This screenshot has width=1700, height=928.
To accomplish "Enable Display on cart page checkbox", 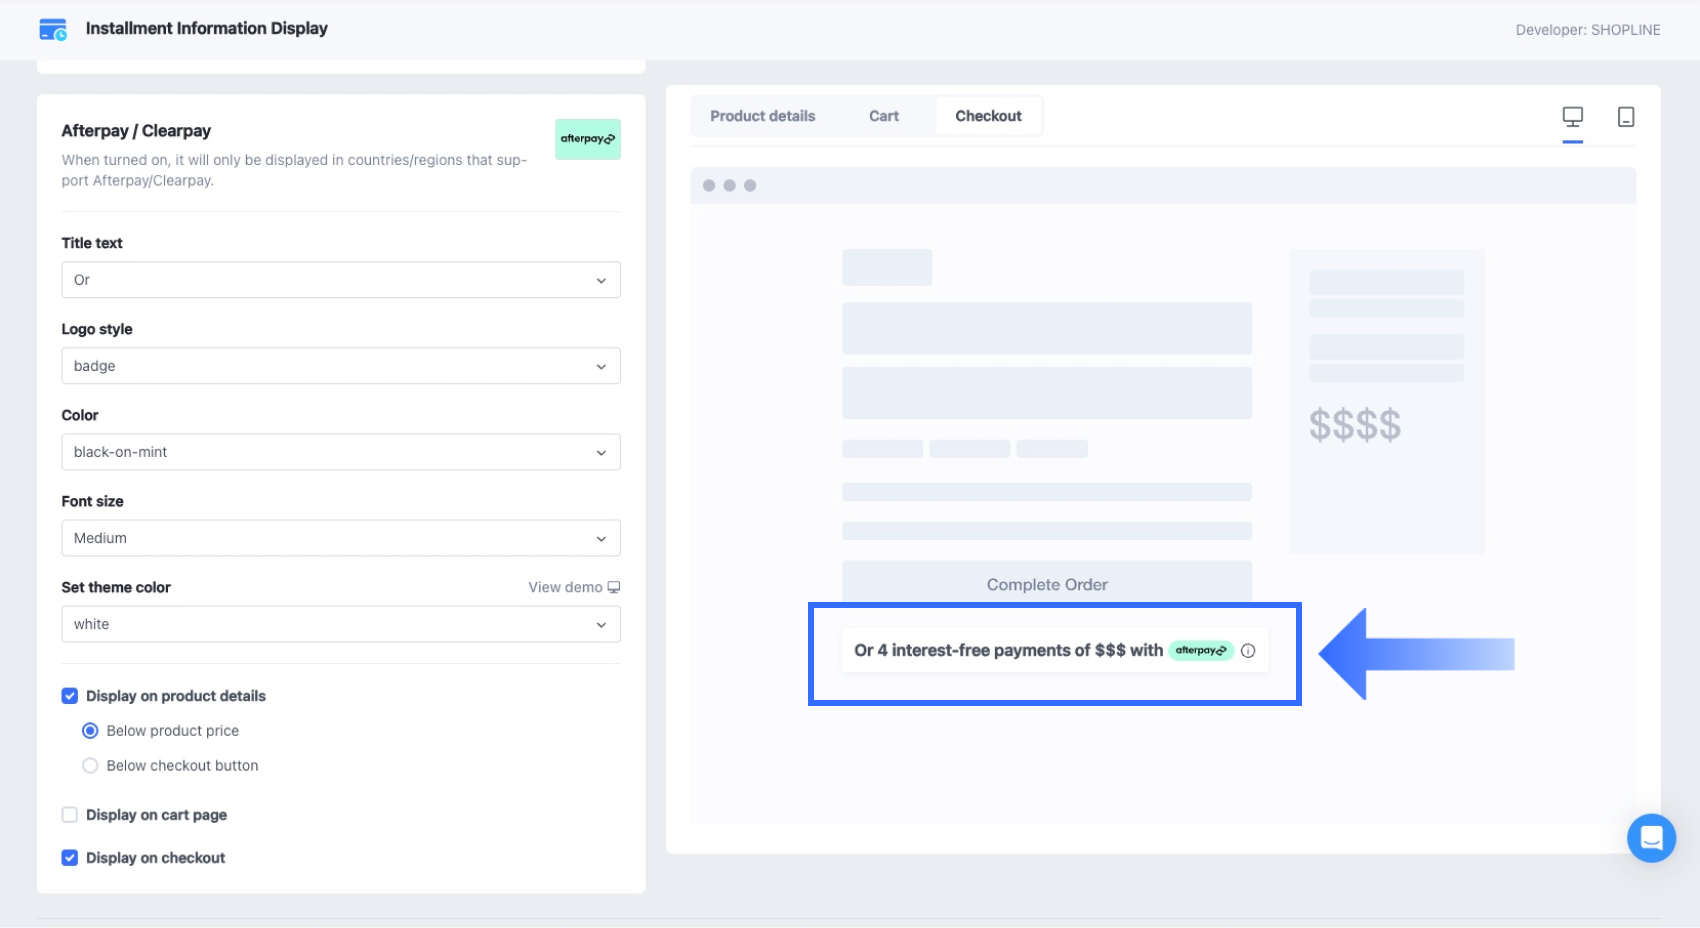I will (x=70, y=815).
